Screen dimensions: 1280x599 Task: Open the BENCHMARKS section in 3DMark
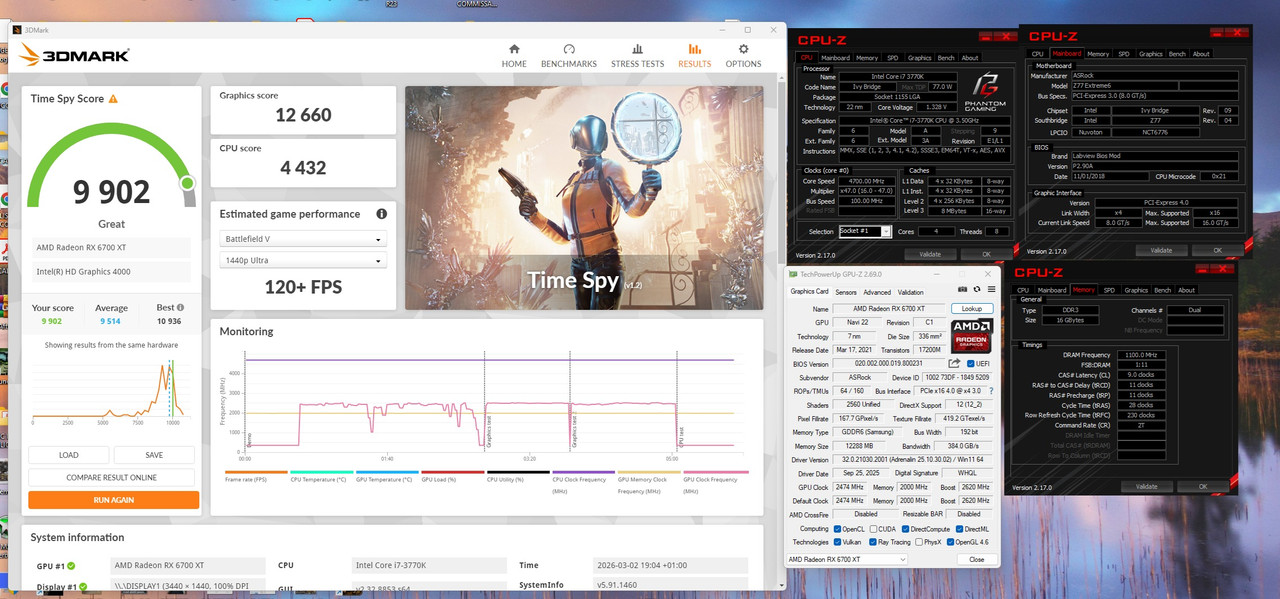[x=568, y=56]
